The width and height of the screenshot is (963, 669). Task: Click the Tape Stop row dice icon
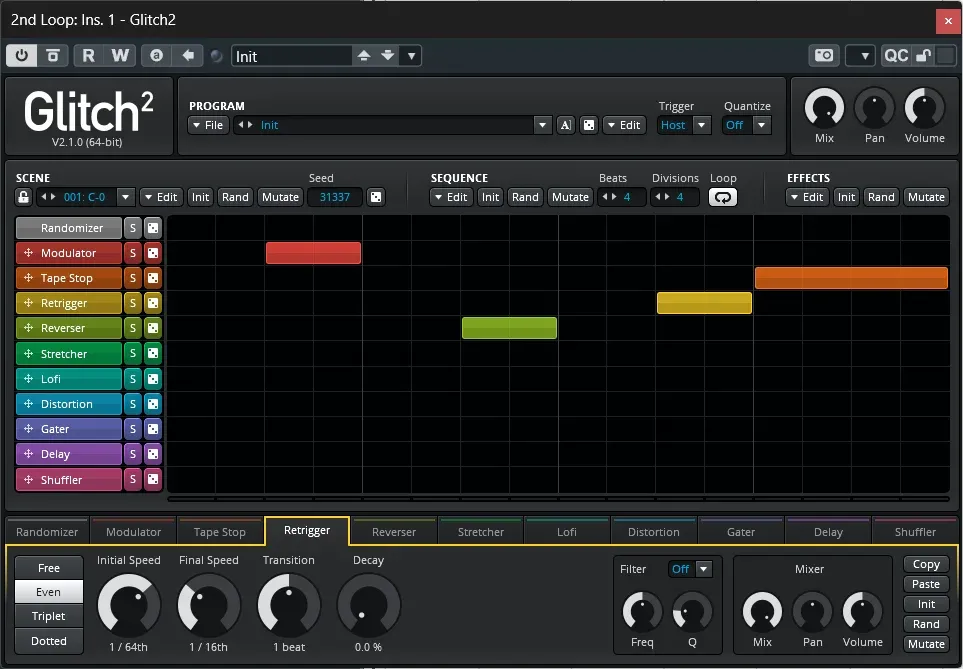pos(153,278)
